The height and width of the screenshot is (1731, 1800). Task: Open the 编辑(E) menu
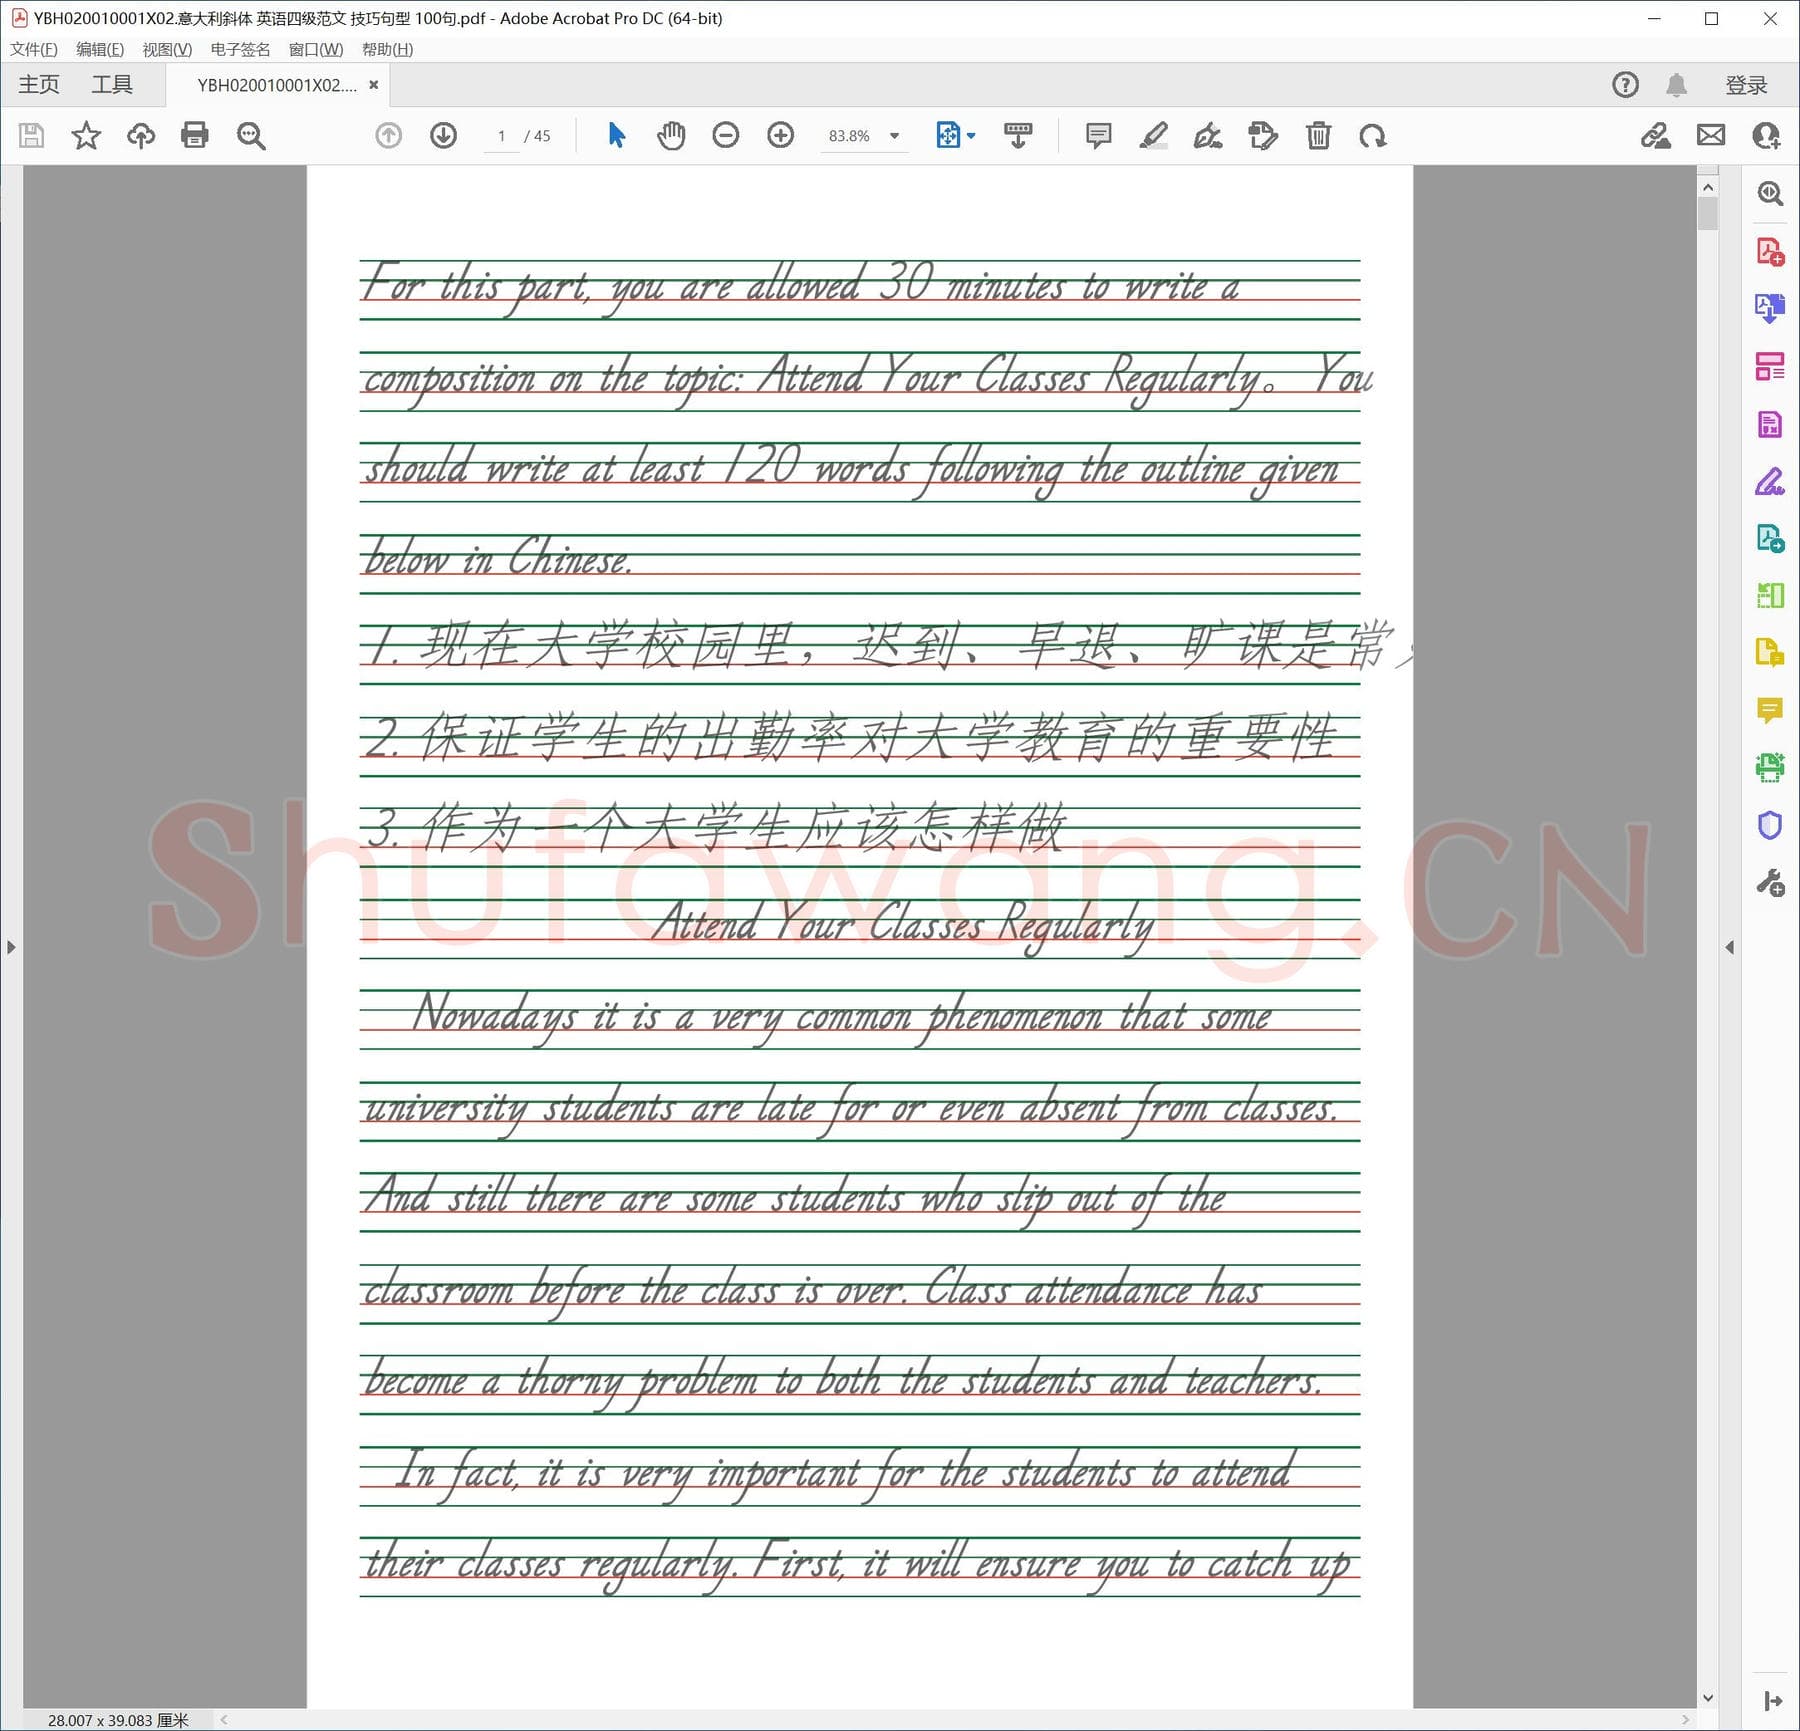[x=100, y=49]
